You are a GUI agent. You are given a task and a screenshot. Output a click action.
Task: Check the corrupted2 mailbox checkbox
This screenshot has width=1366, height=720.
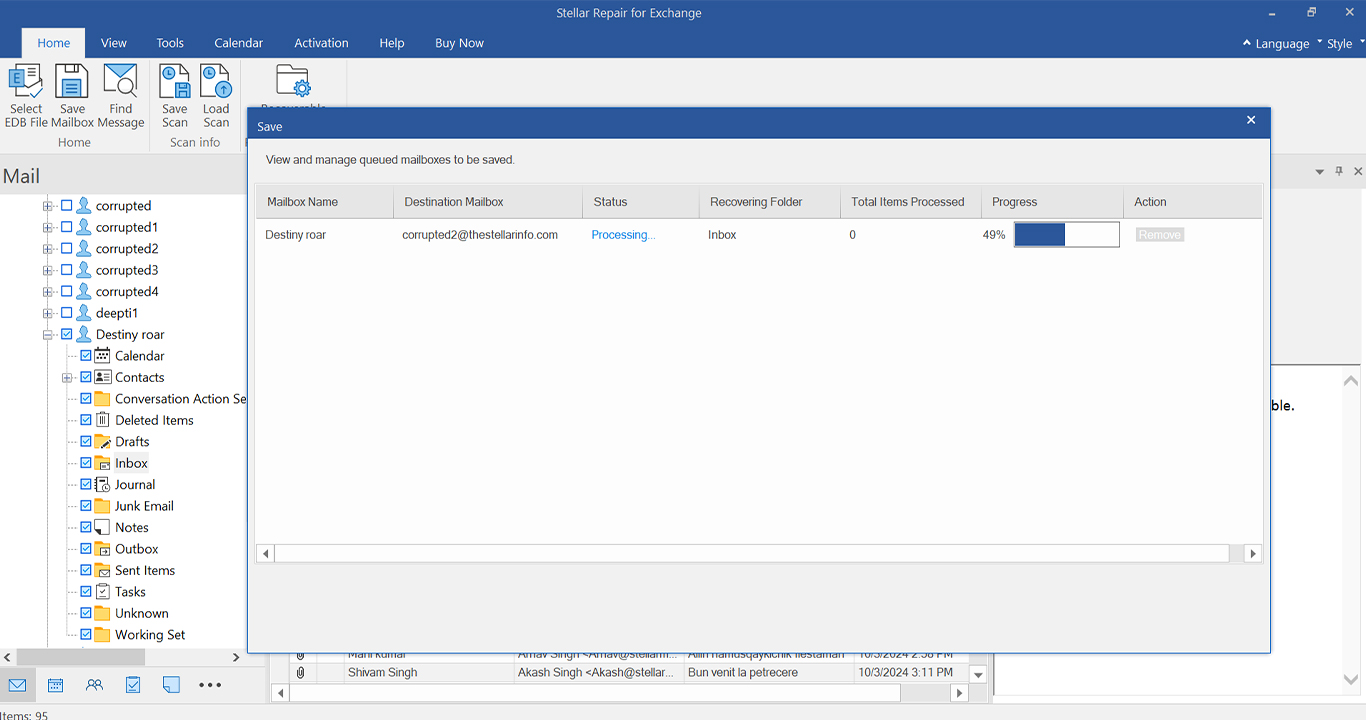[x=67, y=248]
